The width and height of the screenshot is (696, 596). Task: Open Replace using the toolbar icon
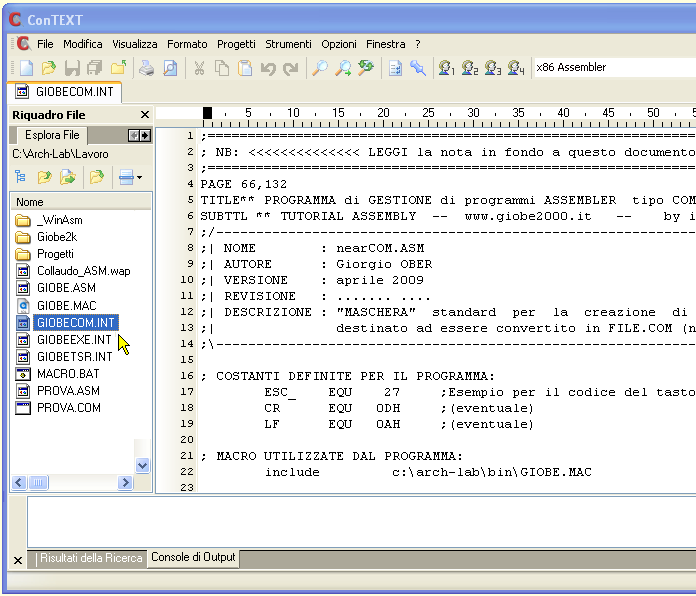point(366,68)
